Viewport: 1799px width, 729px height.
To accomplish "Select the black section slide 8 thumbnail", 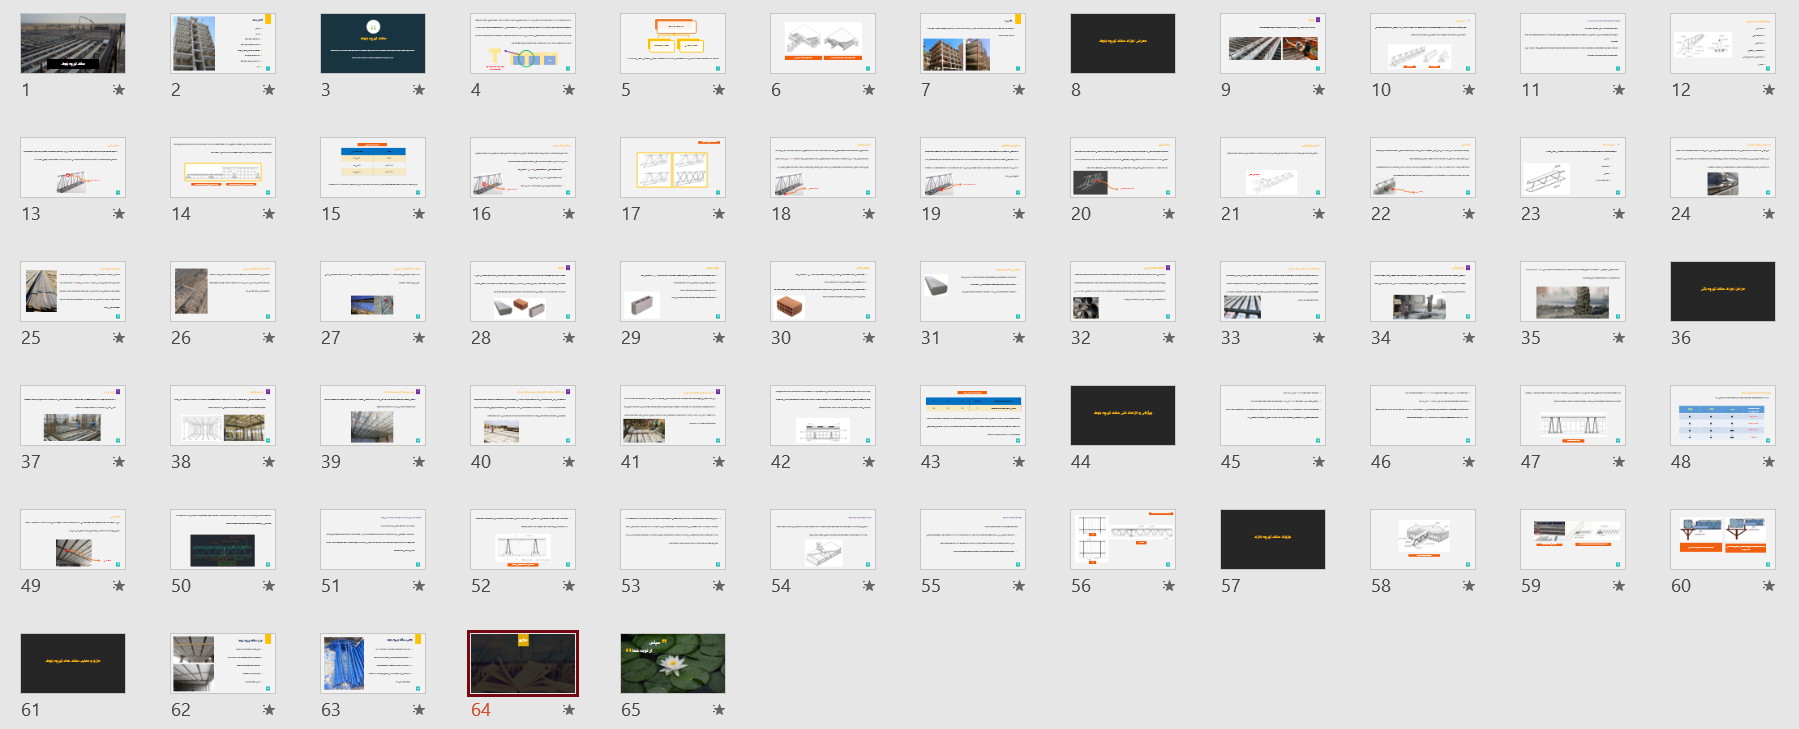I will click(x=1123, y=43).
